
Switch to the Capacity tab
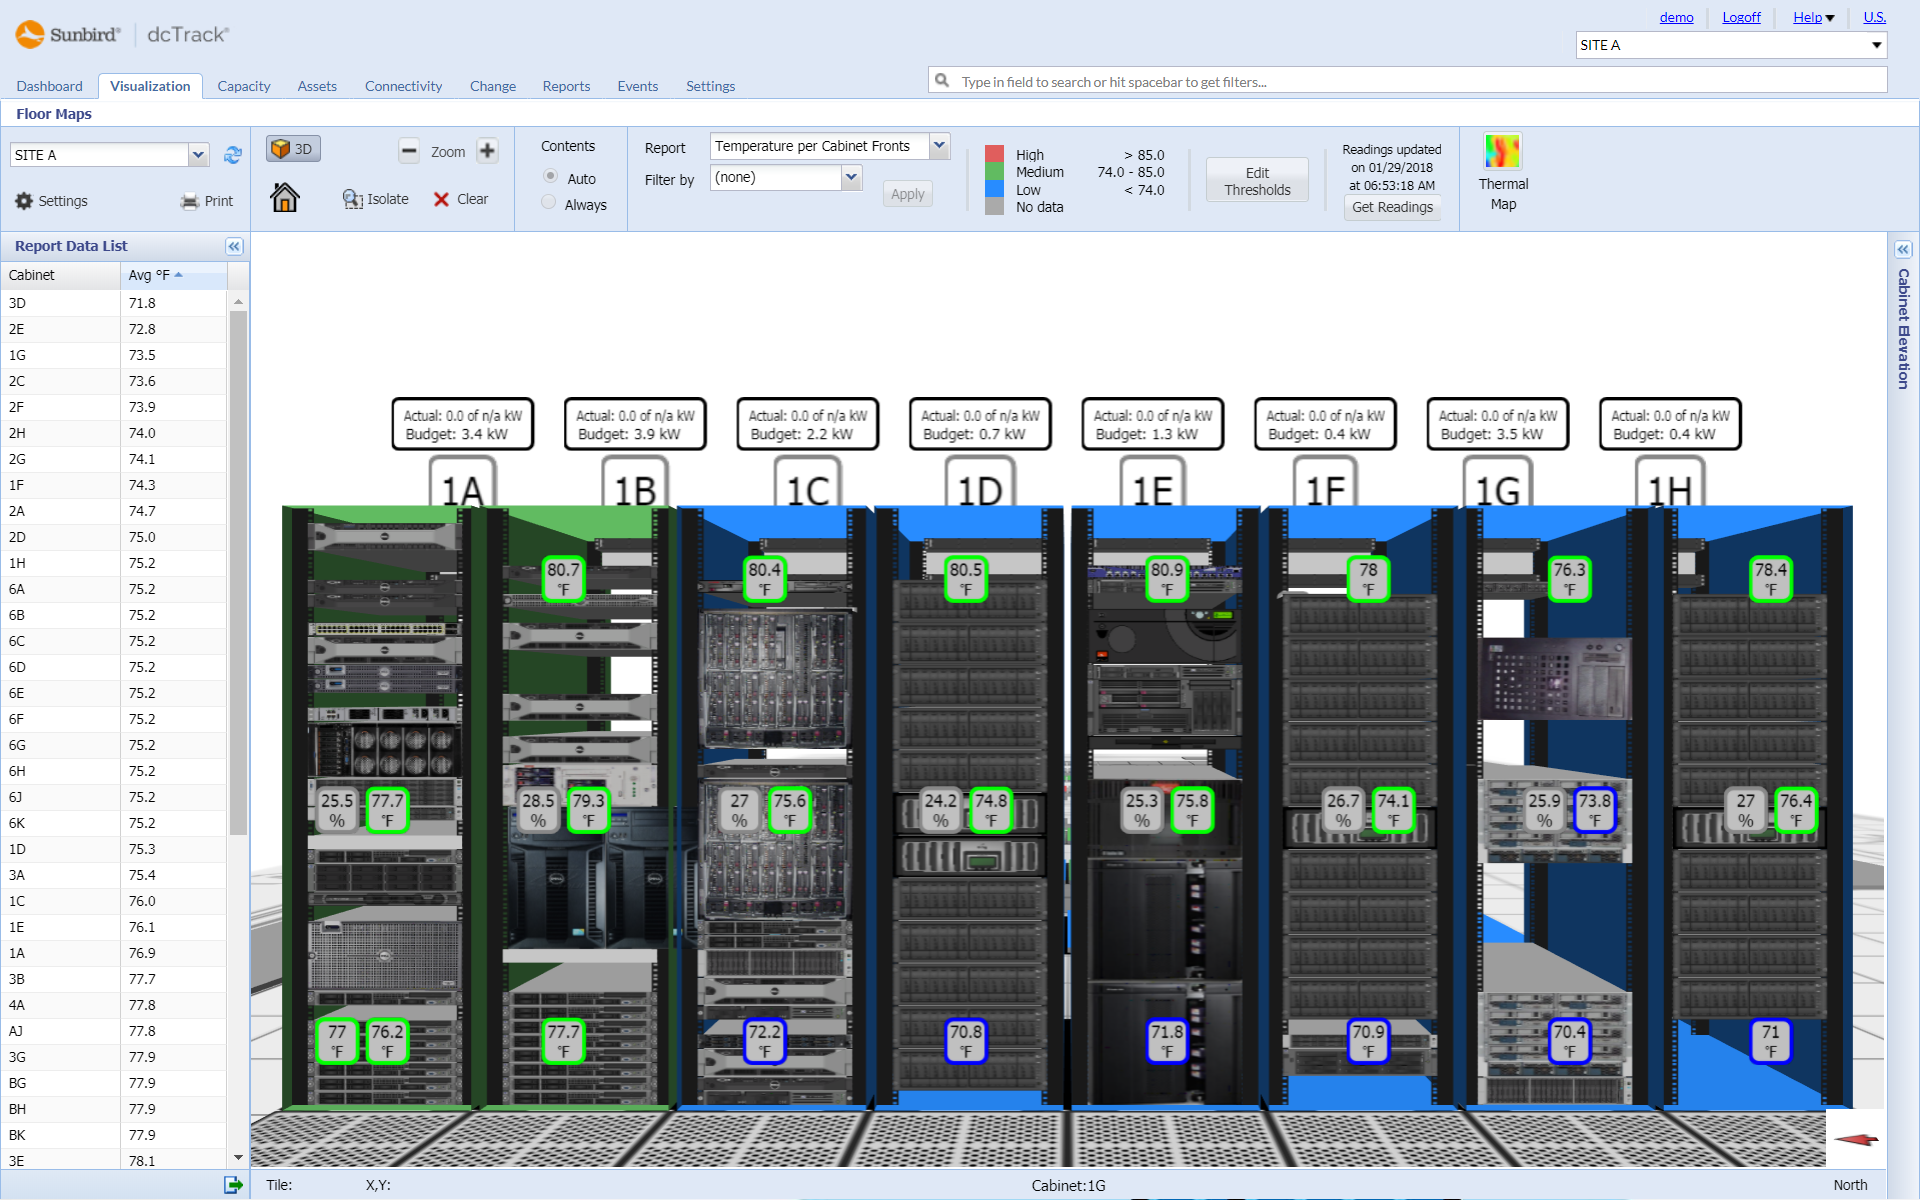point(241,86)
